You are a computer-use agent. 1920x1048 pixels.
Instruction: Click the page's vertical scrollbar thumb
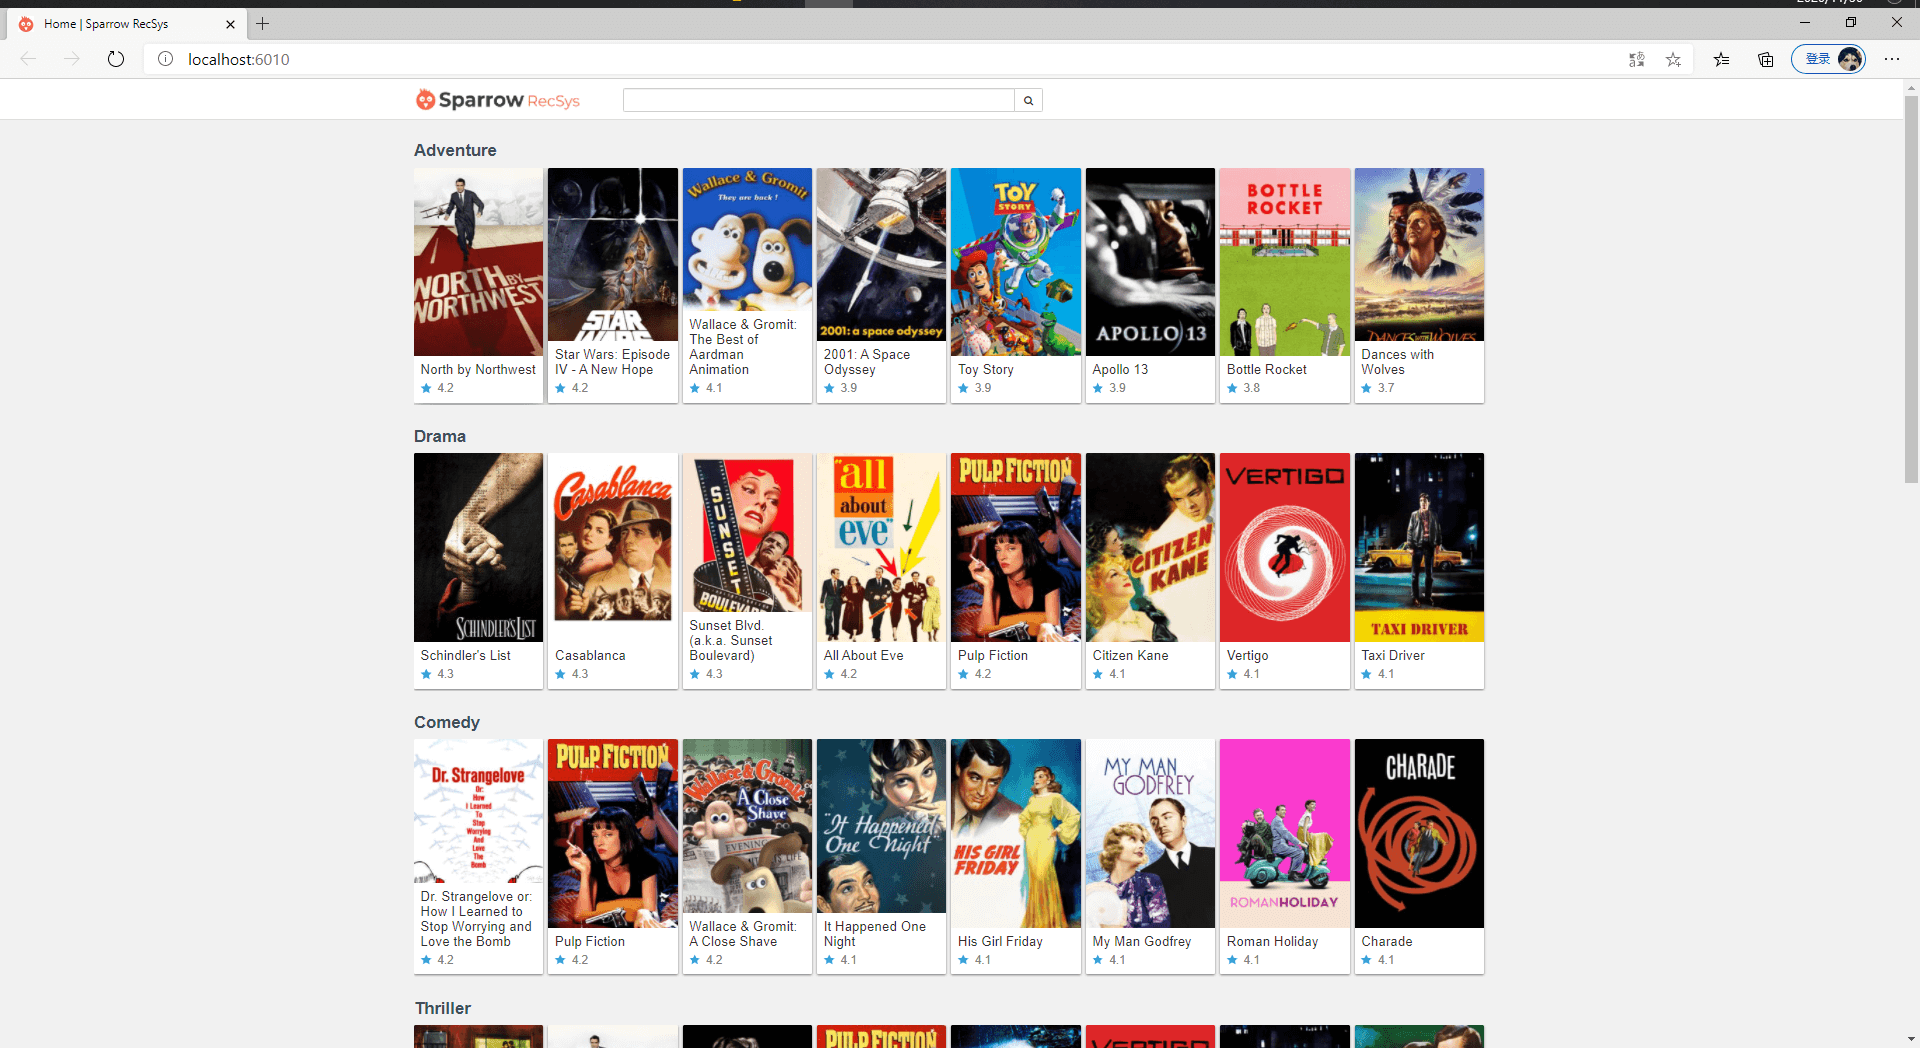(1911, 290)
